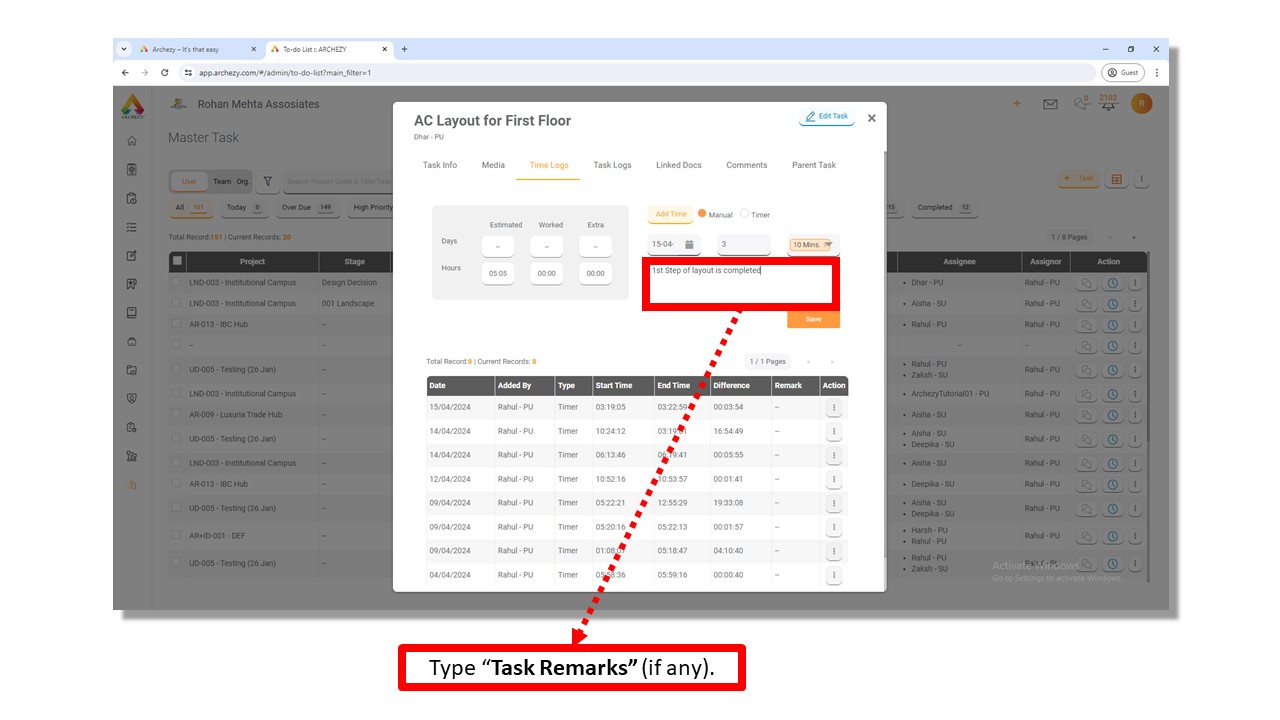Select the Timer radio option

point(744,214)
